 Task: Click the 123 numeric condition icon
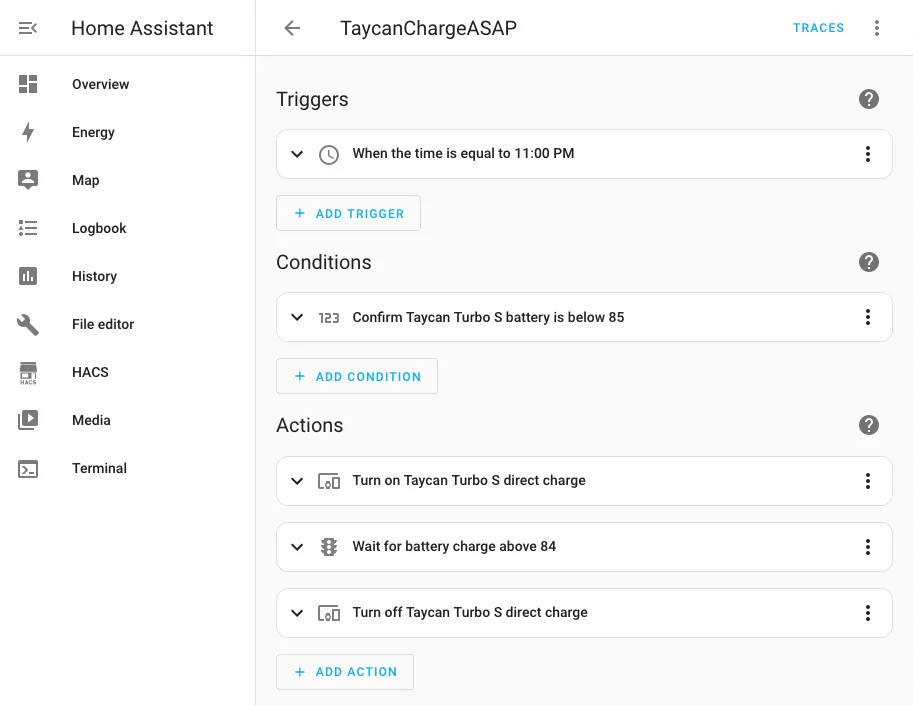point(329,317)
